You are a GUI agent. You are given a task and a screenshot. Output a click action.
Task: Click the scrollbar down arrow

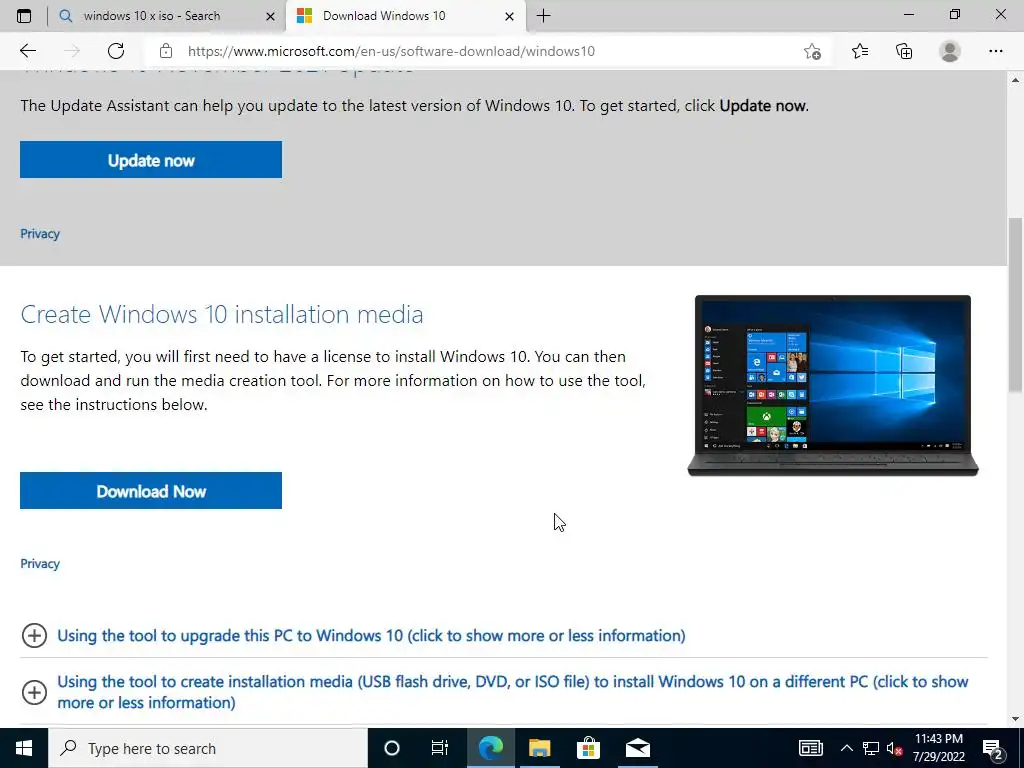pos(1016,719)
